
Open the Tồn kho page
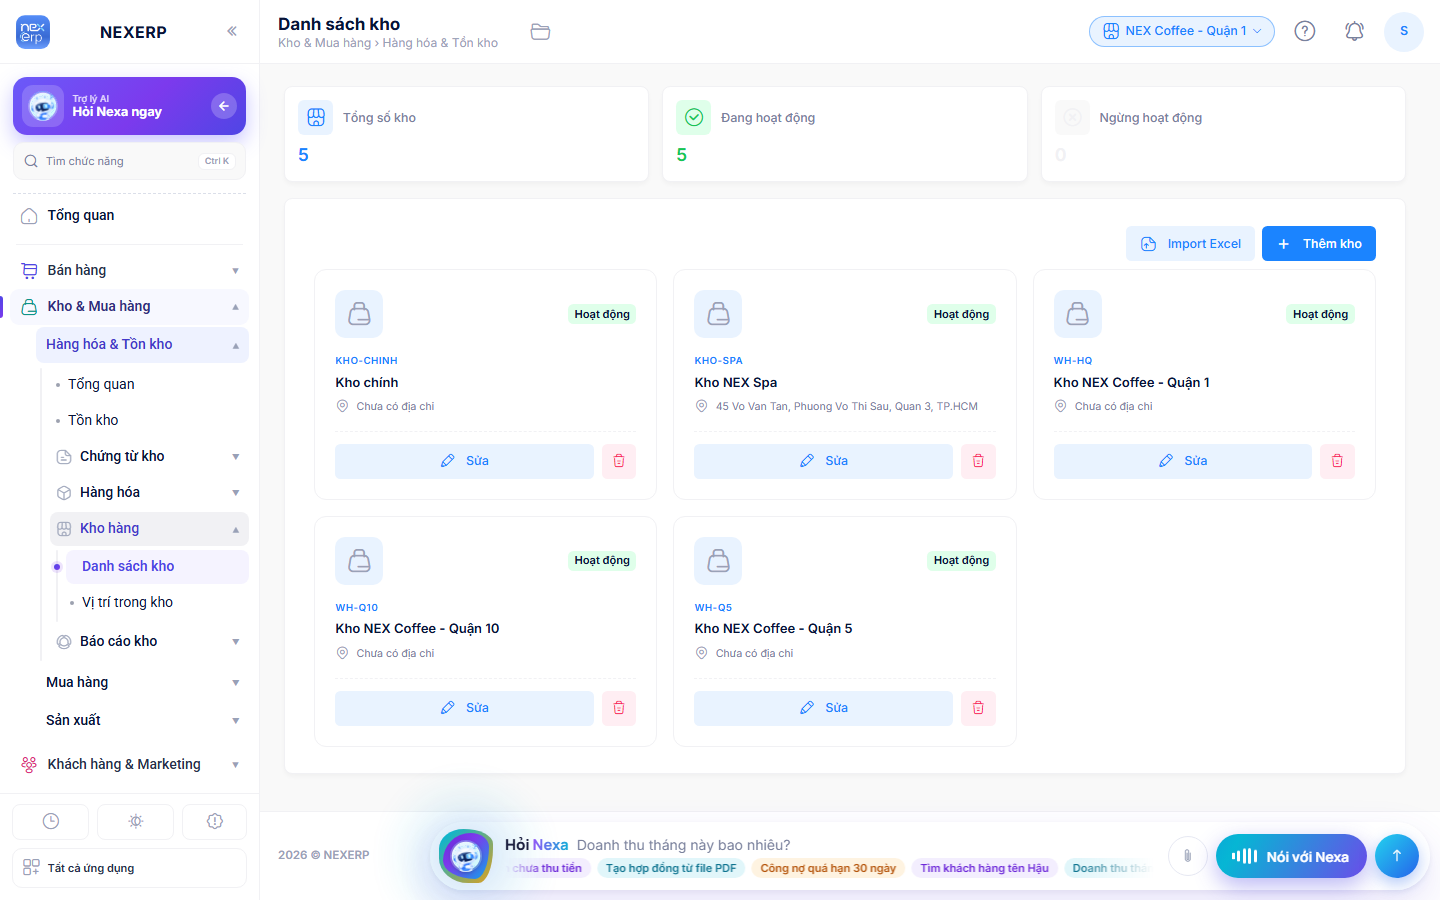tap(93, 420)
